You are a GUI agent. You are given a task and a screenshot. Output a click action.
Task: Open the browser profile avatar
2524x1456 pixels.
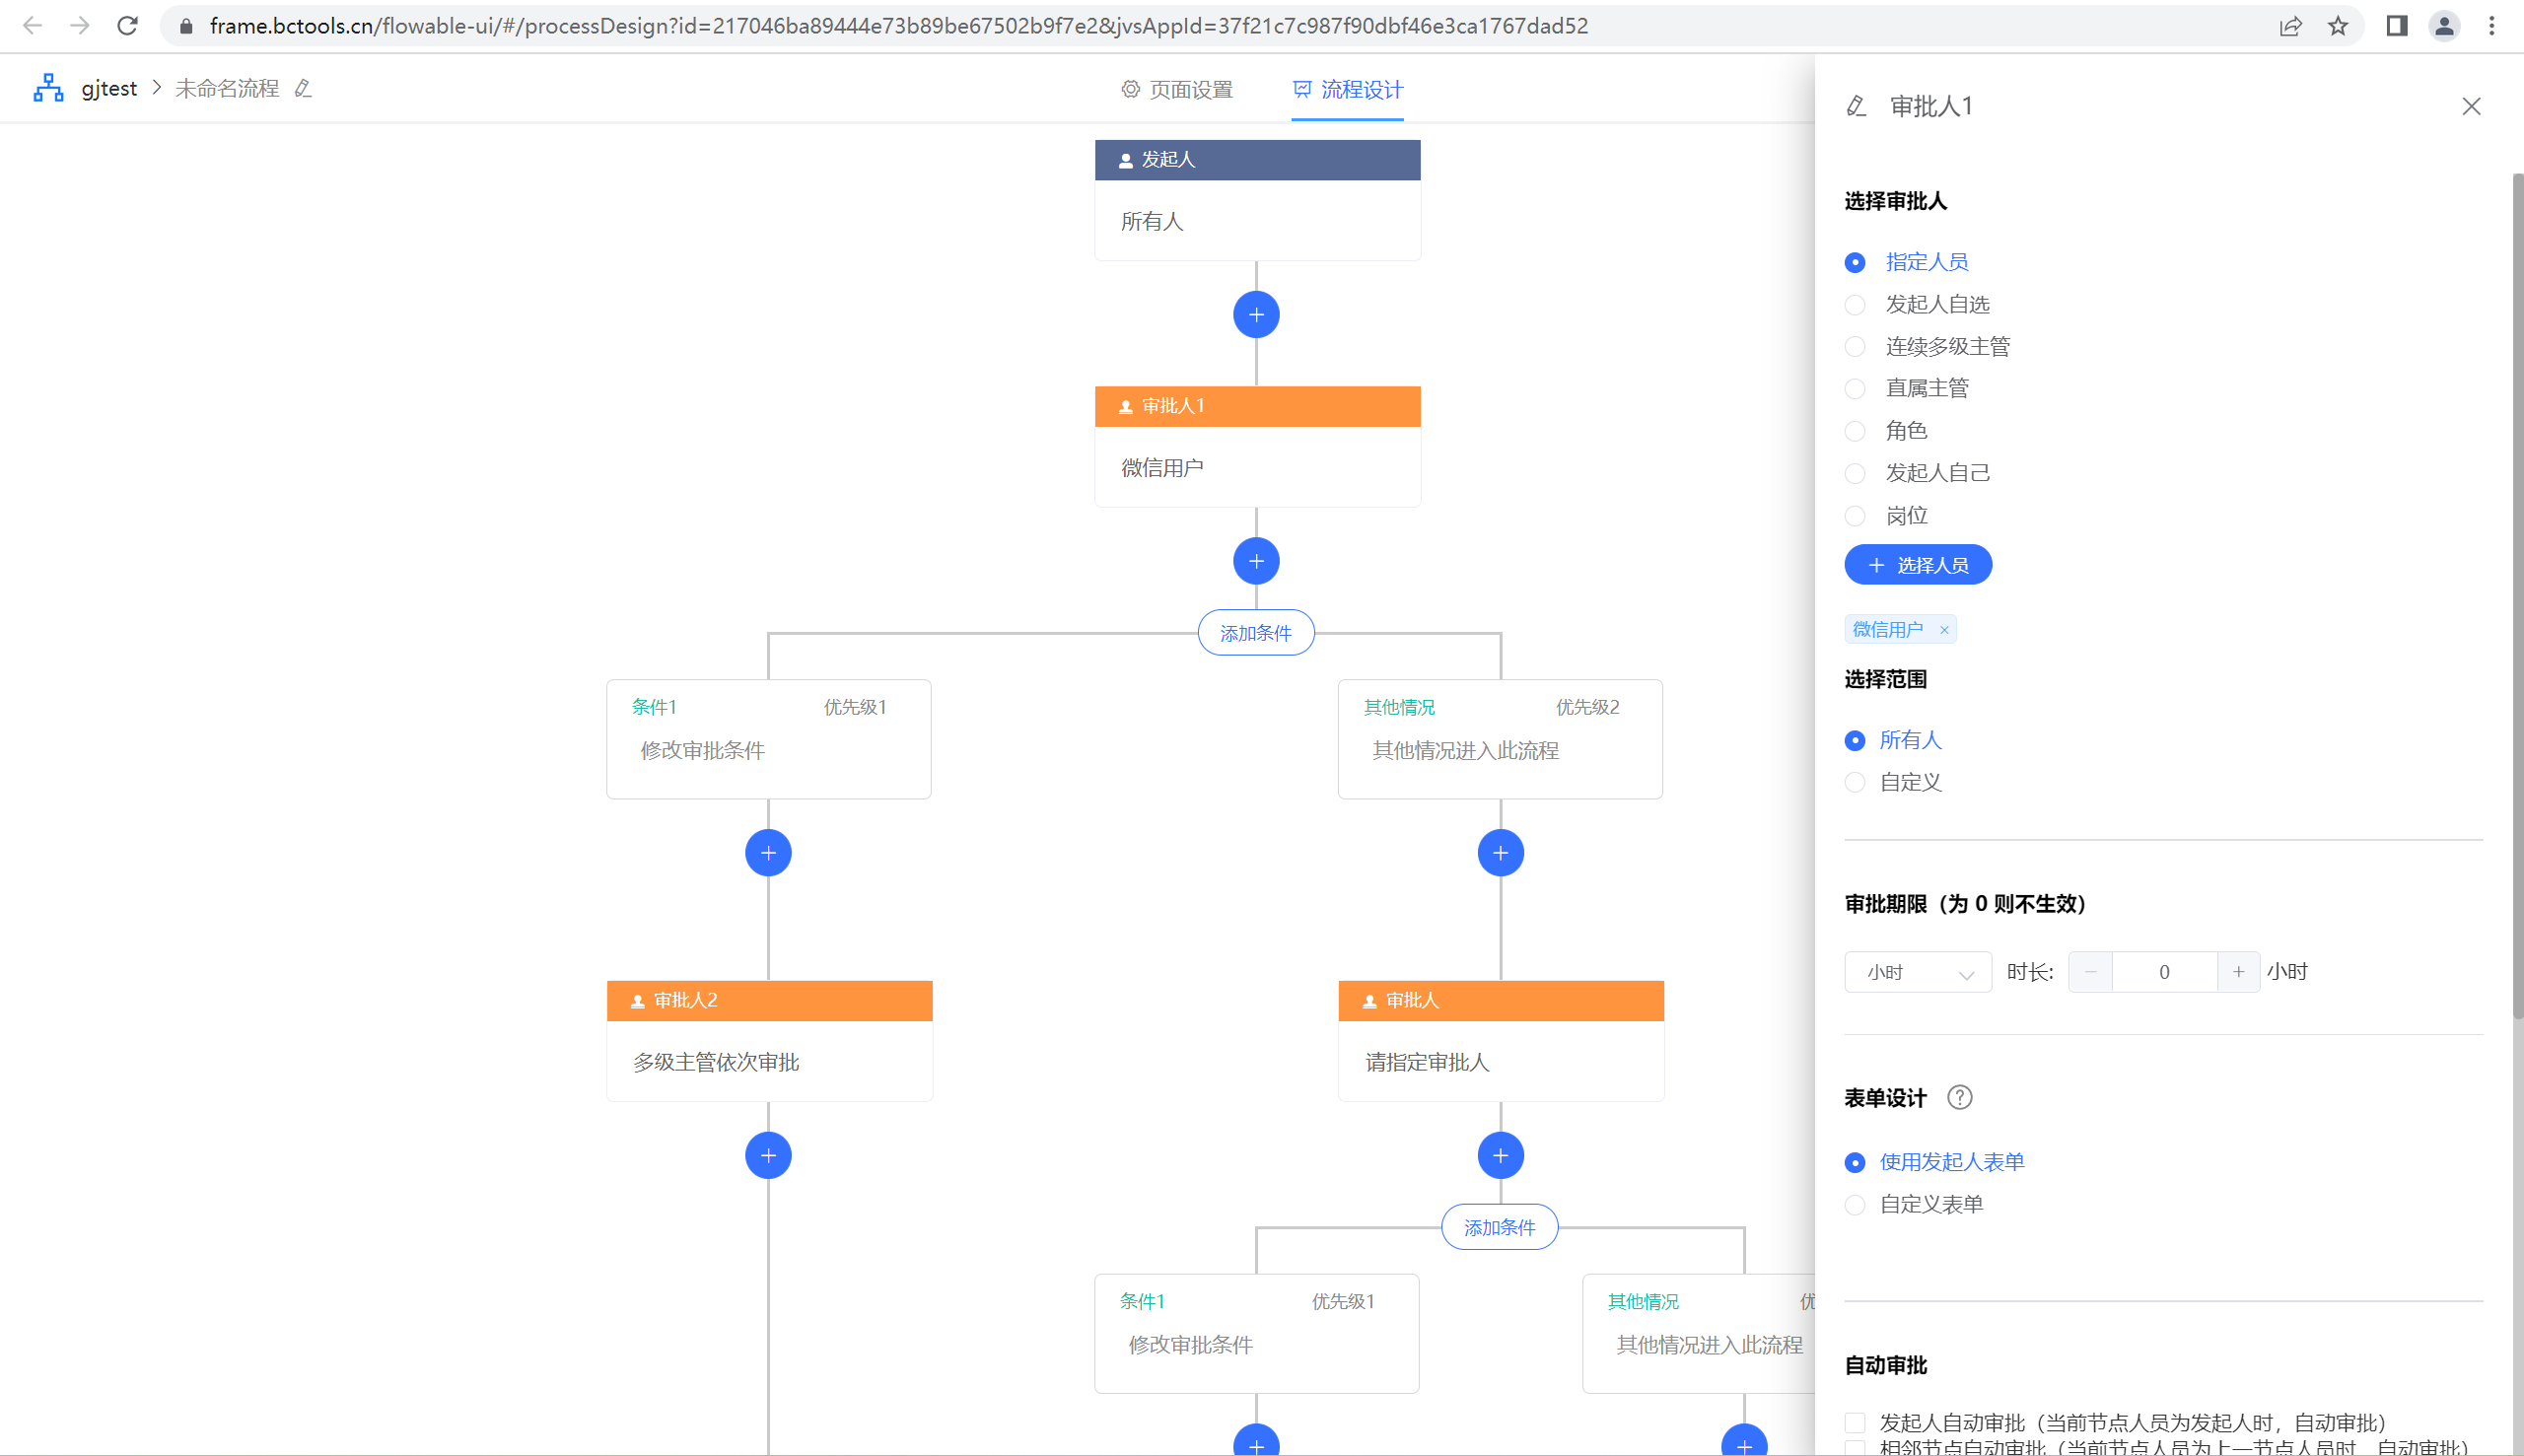2444,26
